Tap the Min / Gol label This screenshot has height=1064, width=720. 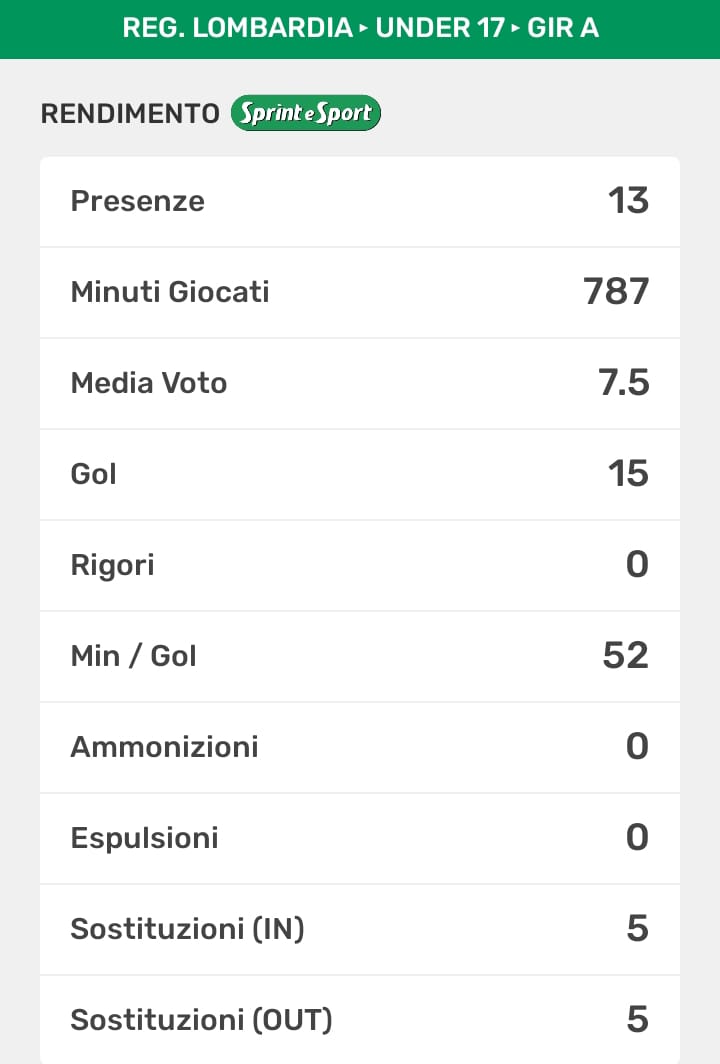coord(133,656)
